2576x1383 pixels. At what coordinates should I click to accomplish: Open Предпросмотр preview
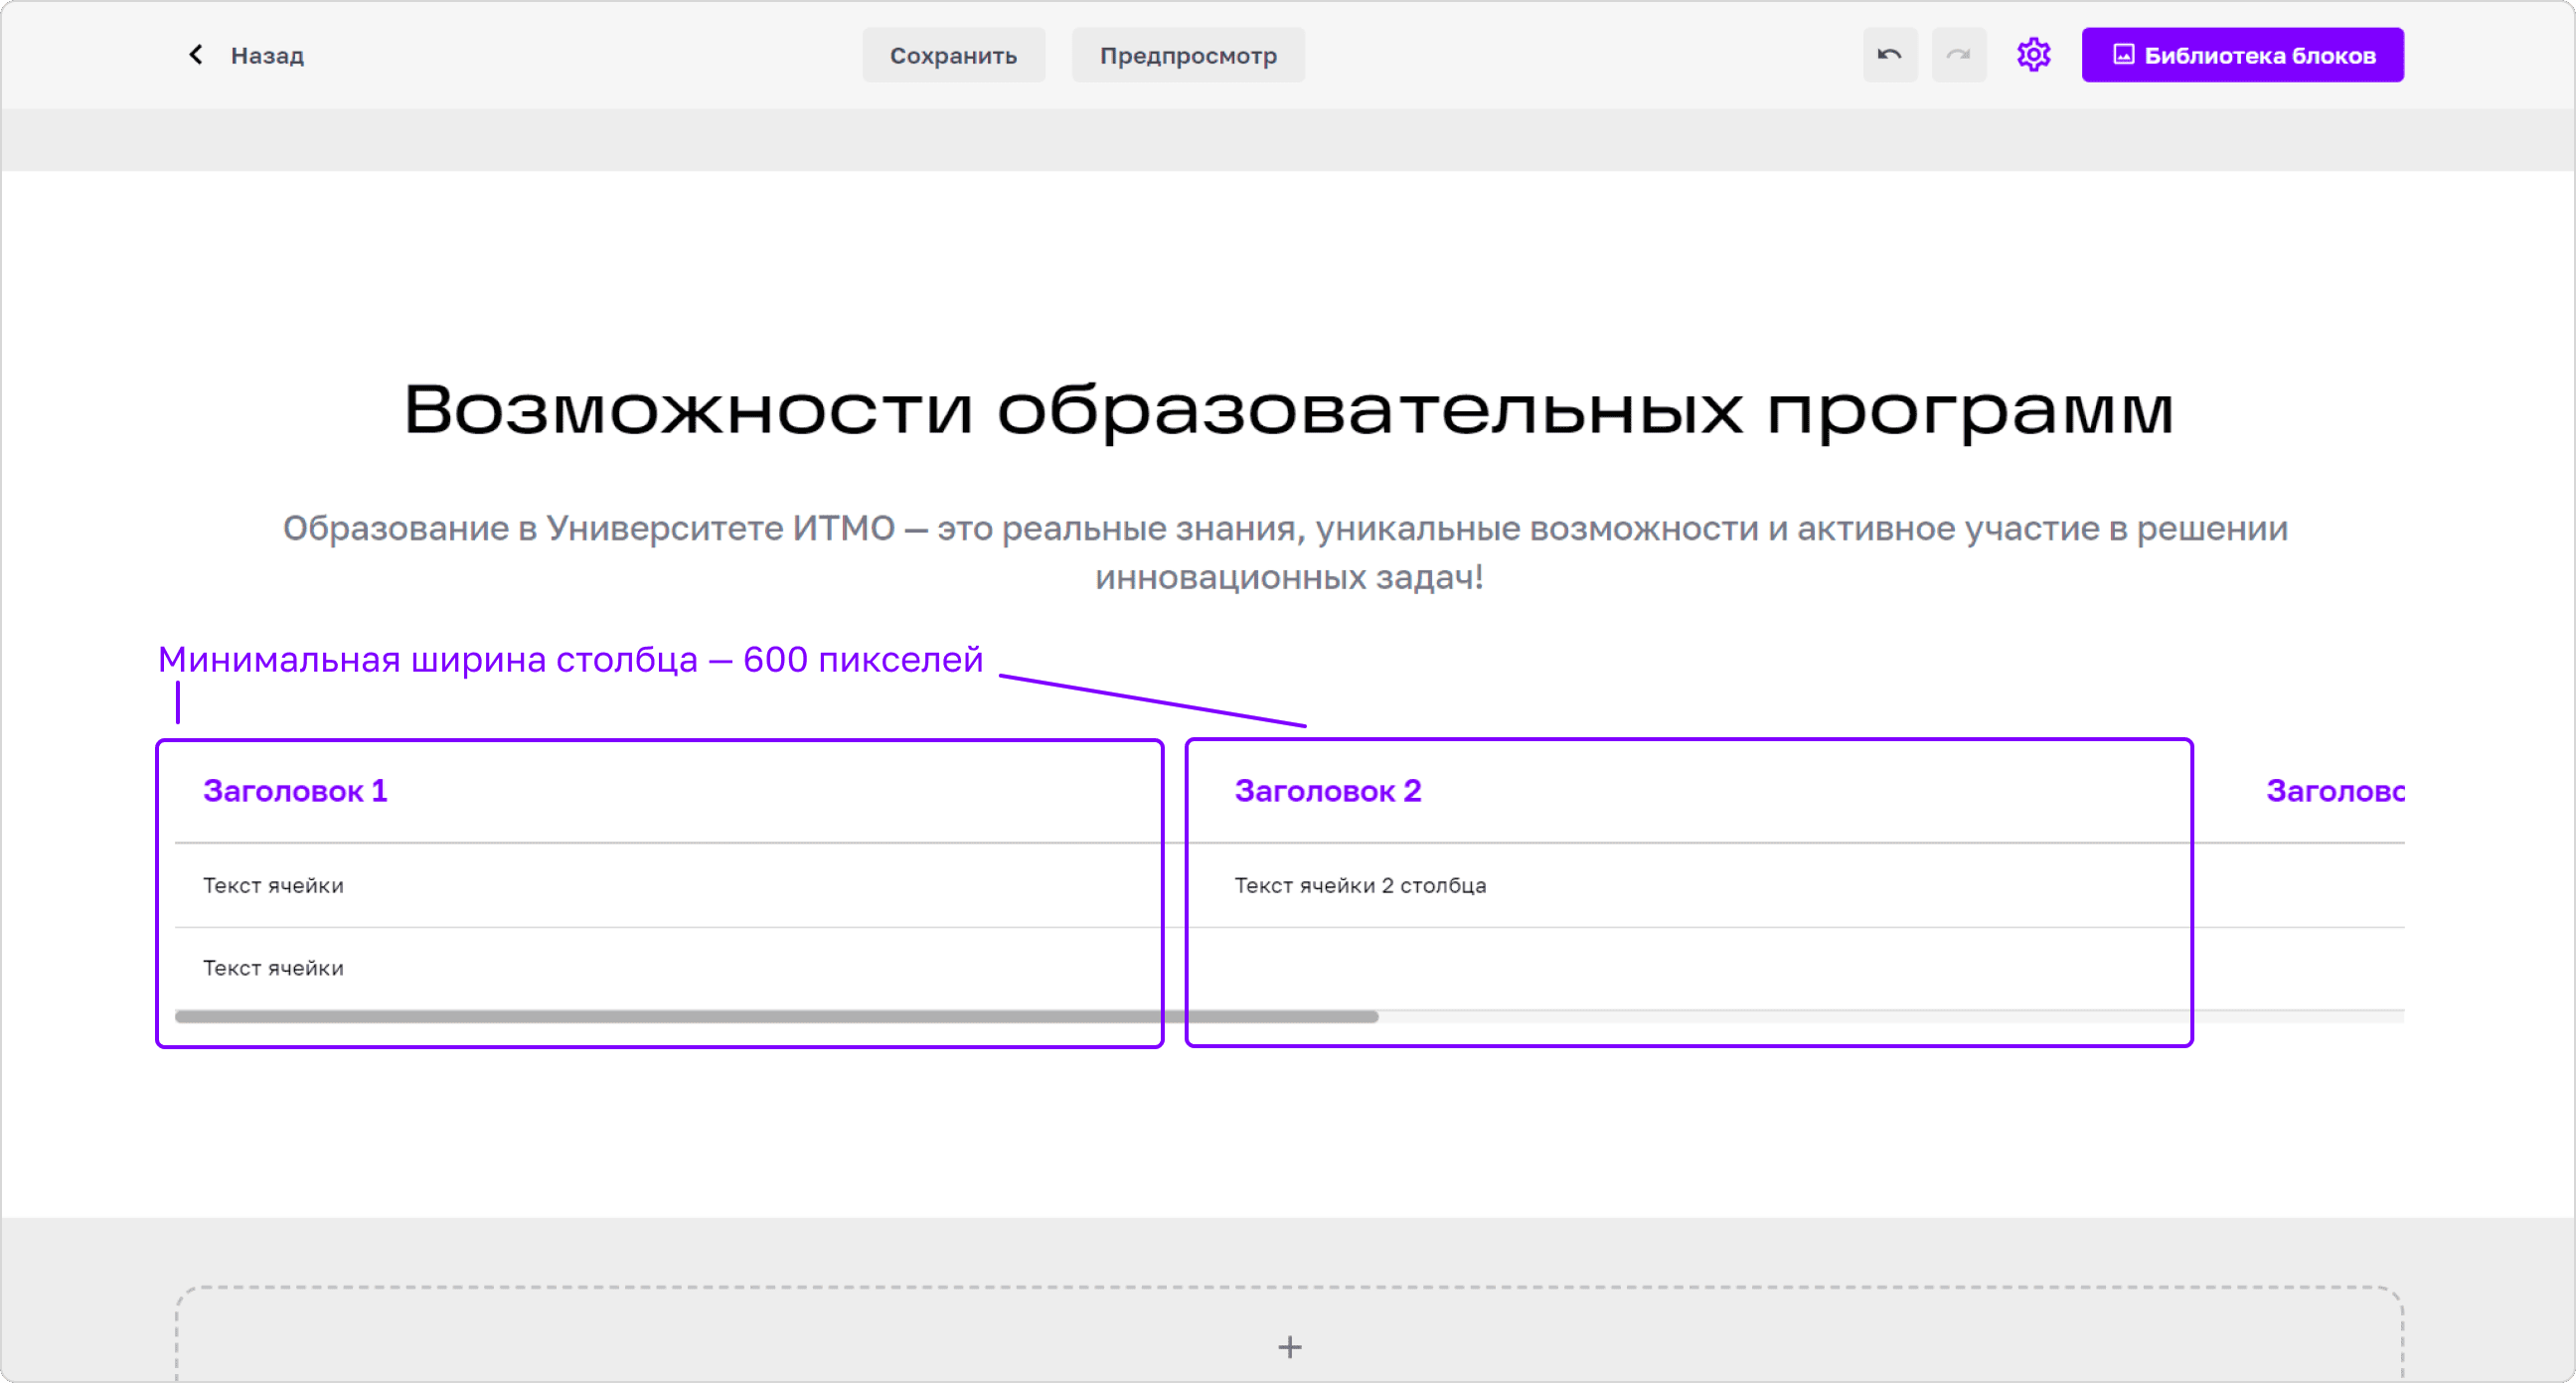1188,55
